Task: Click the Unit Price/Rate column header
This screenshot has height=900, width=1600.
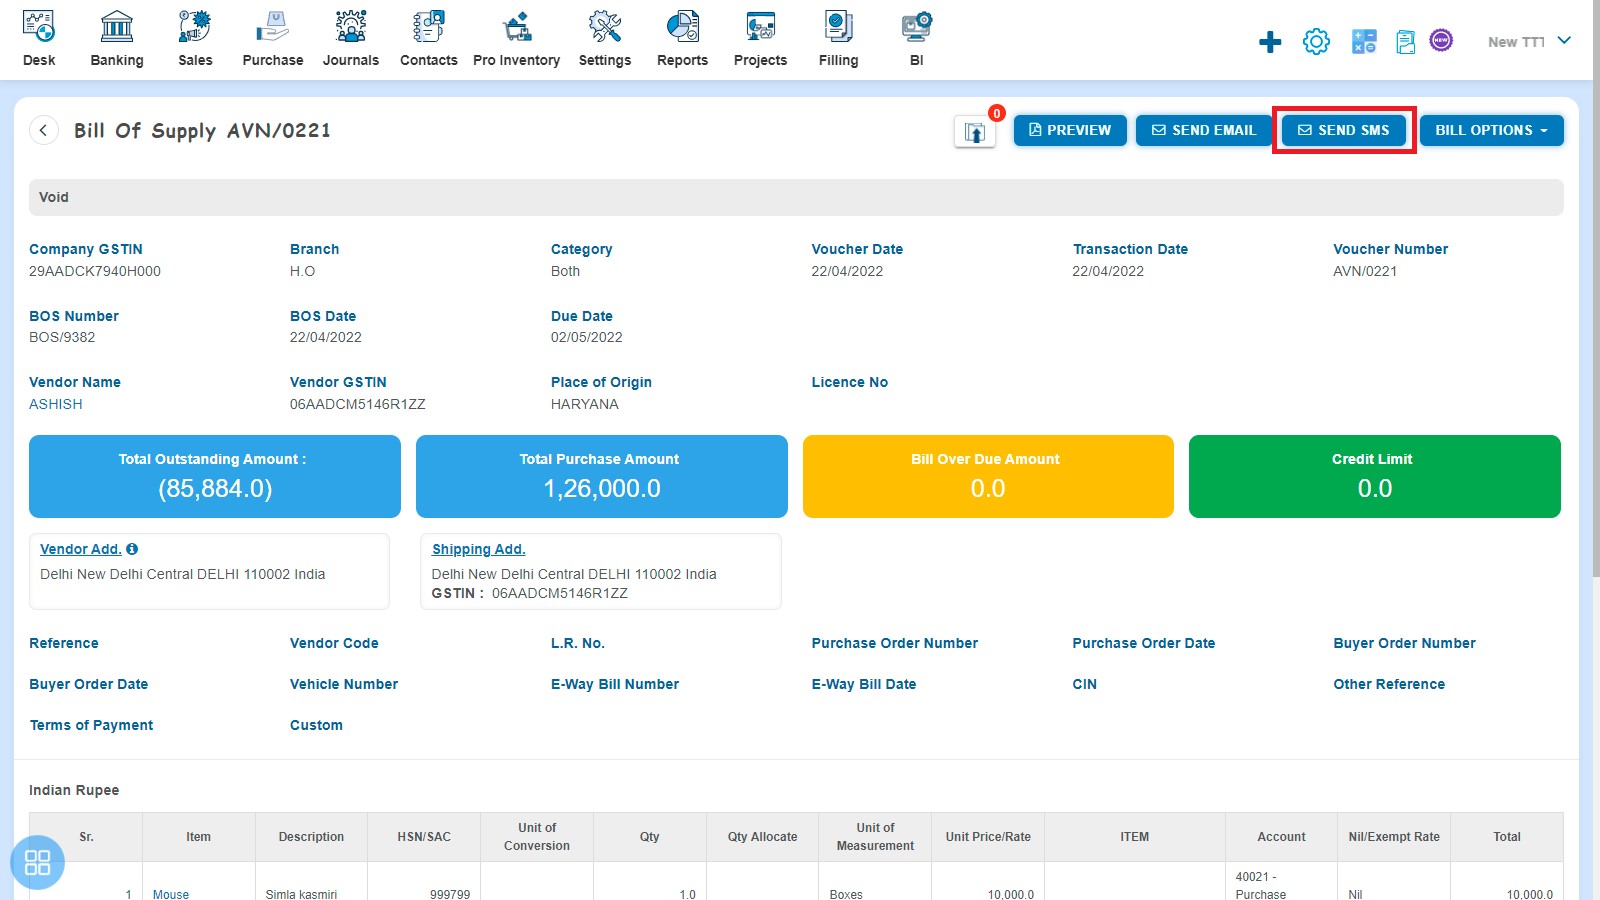Action: (x=988, y=837)
